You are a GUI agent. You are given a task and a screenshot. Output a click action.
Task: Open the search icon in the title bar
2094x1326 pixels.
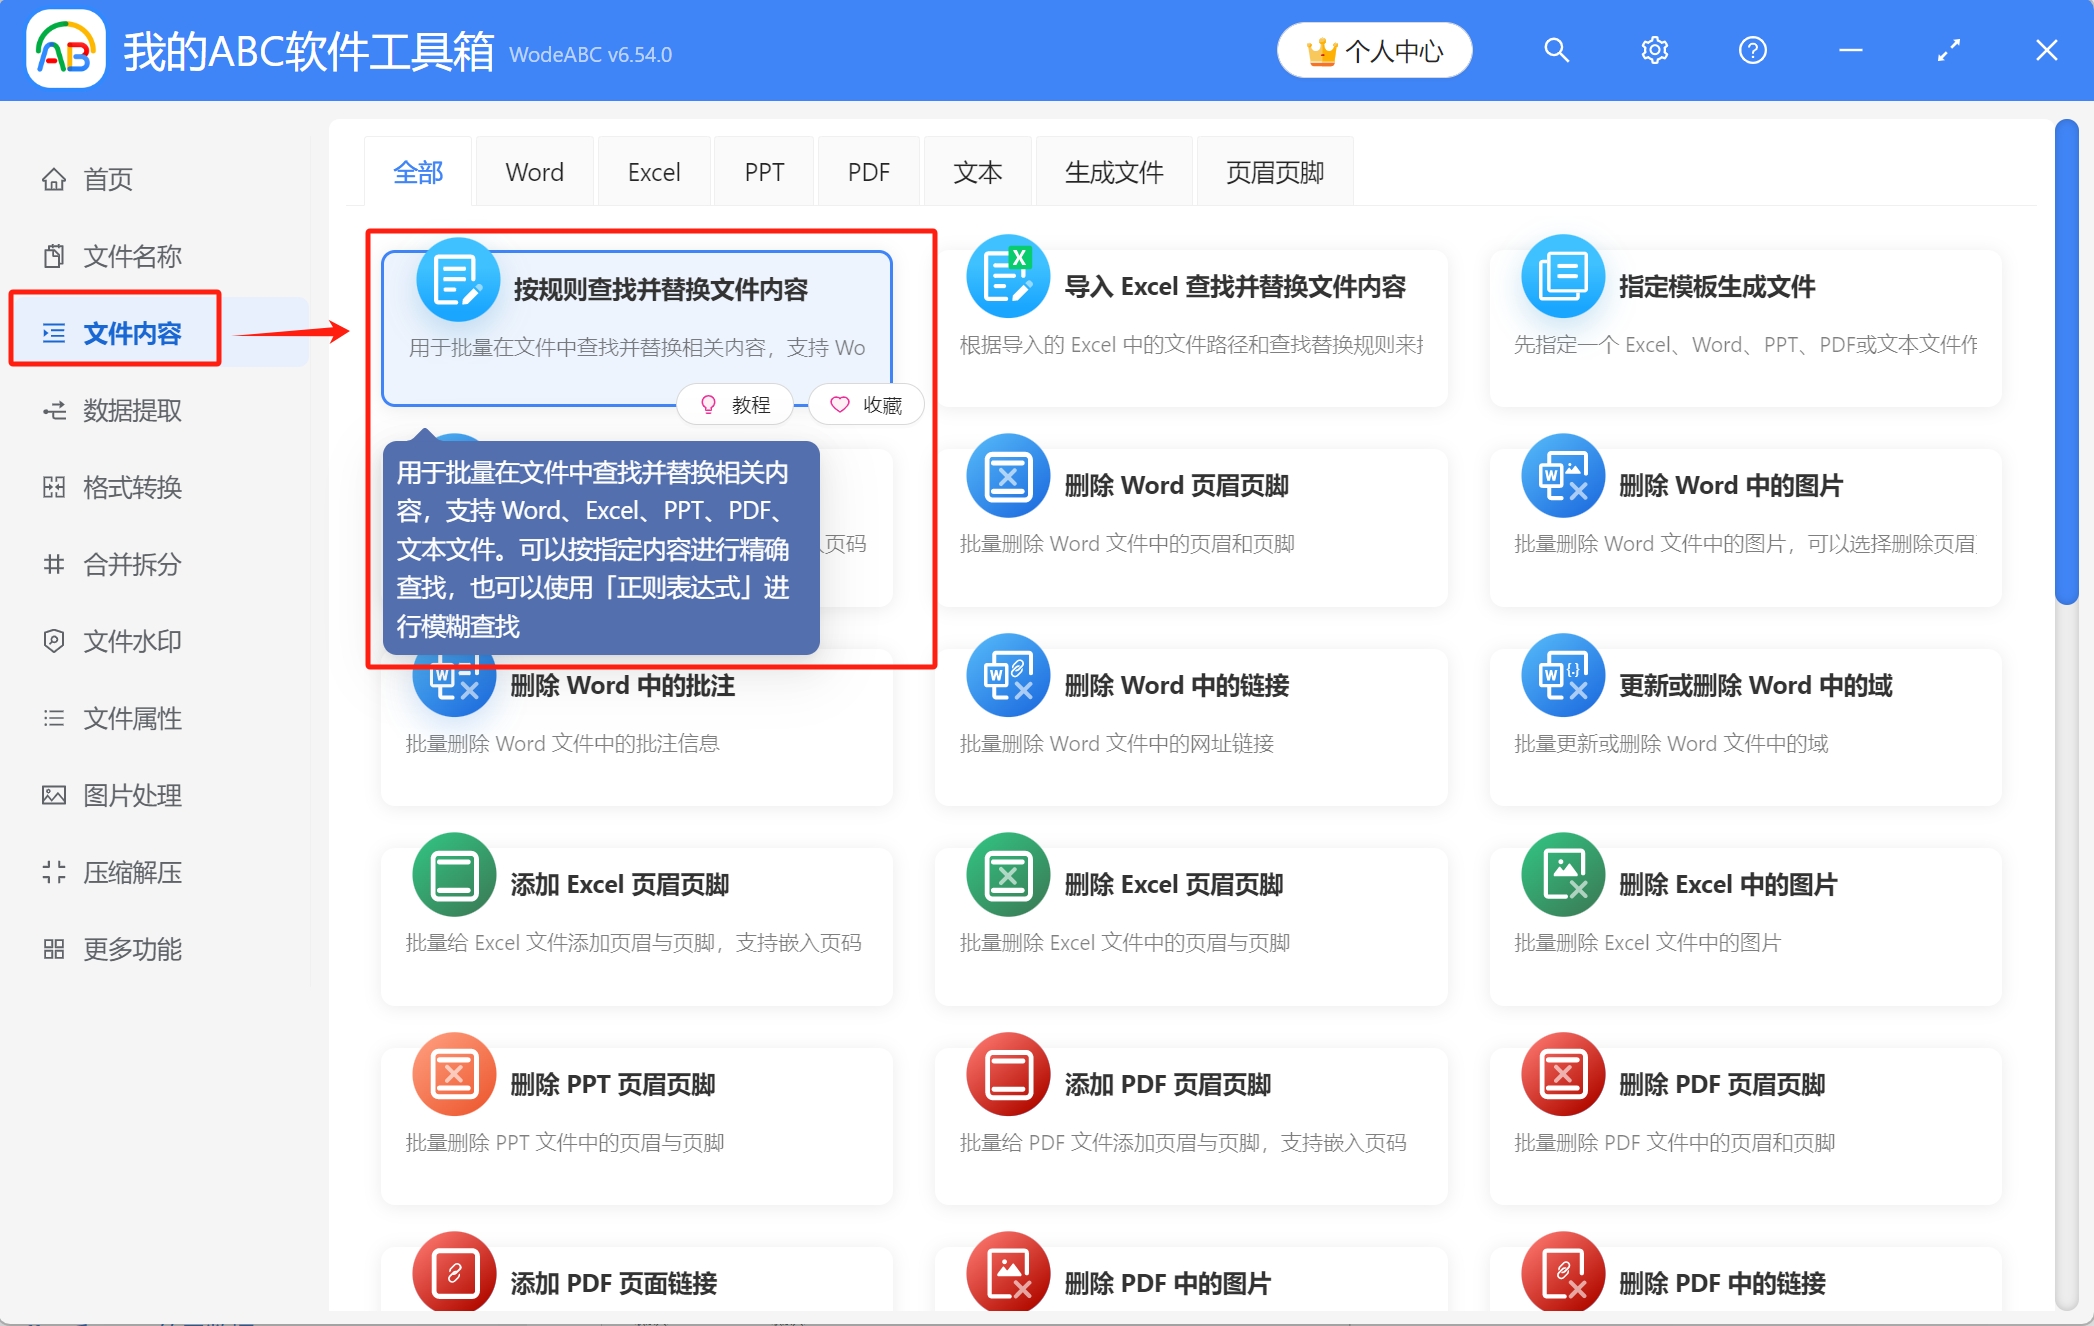click(x=1556, y=49)
